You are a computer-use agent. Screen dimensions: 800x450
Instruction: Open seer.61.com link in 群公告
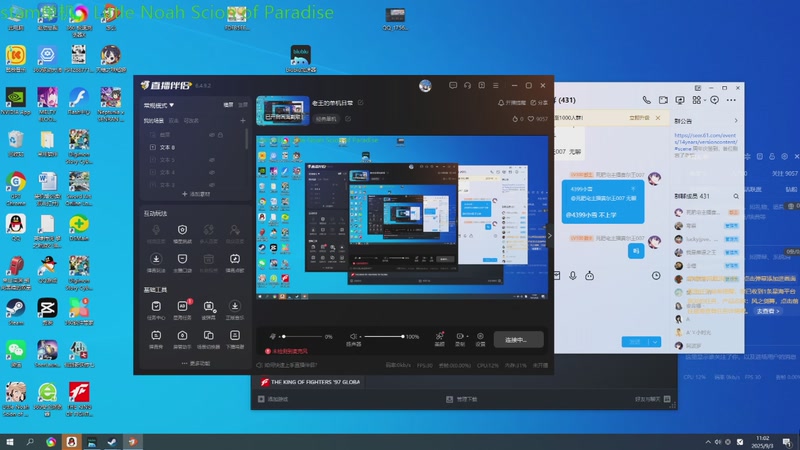pyautogui.click(x=706, y=142)
